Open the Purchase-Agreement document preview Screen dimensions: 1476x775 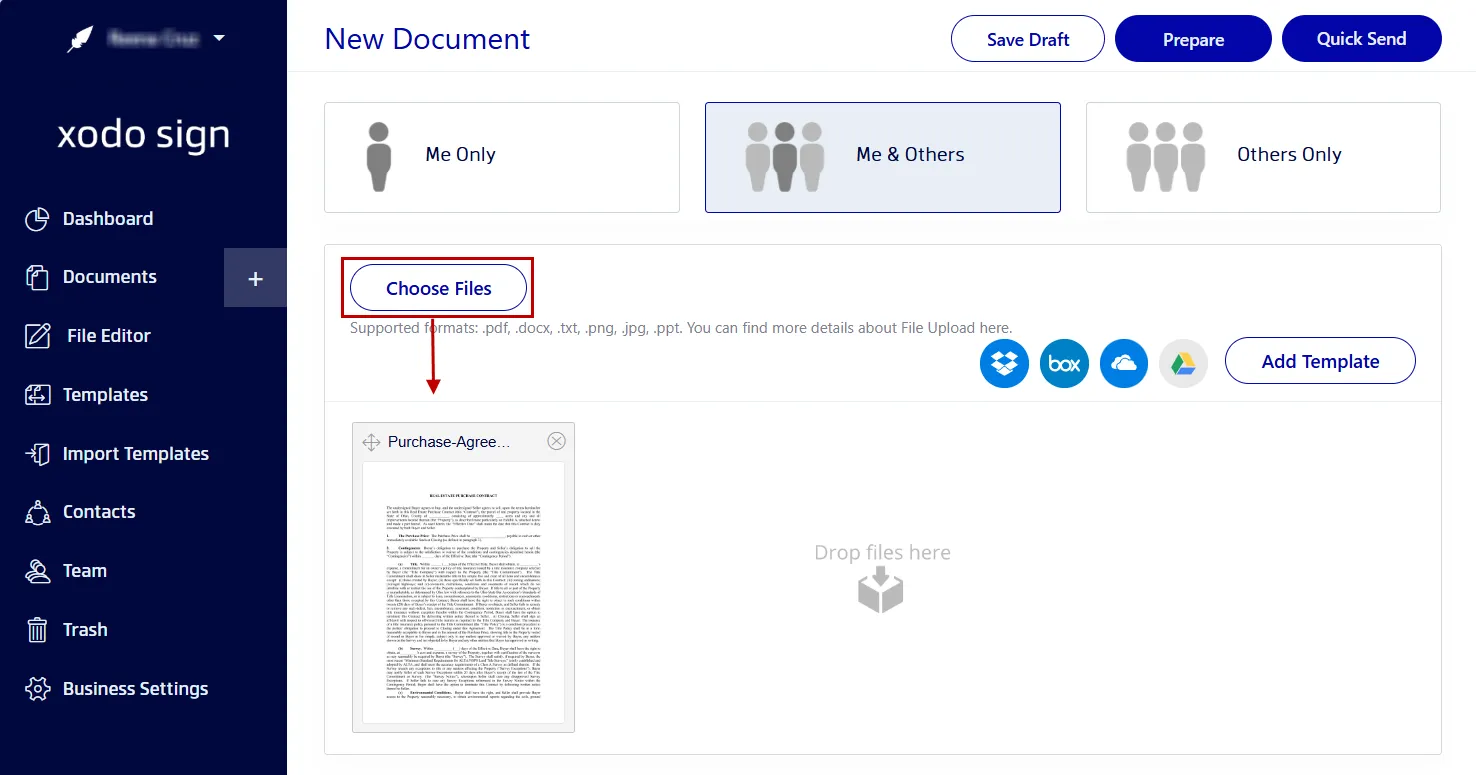tap(464, 592)
